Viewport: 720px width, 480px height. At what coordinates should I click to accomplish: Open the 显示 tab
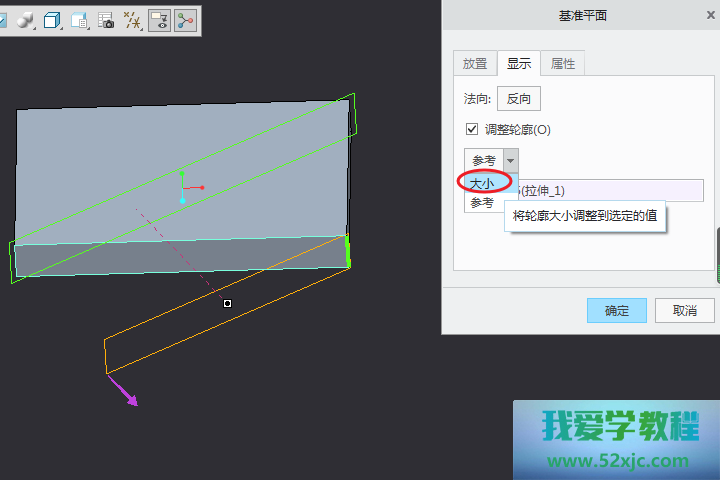coord(518,64)
